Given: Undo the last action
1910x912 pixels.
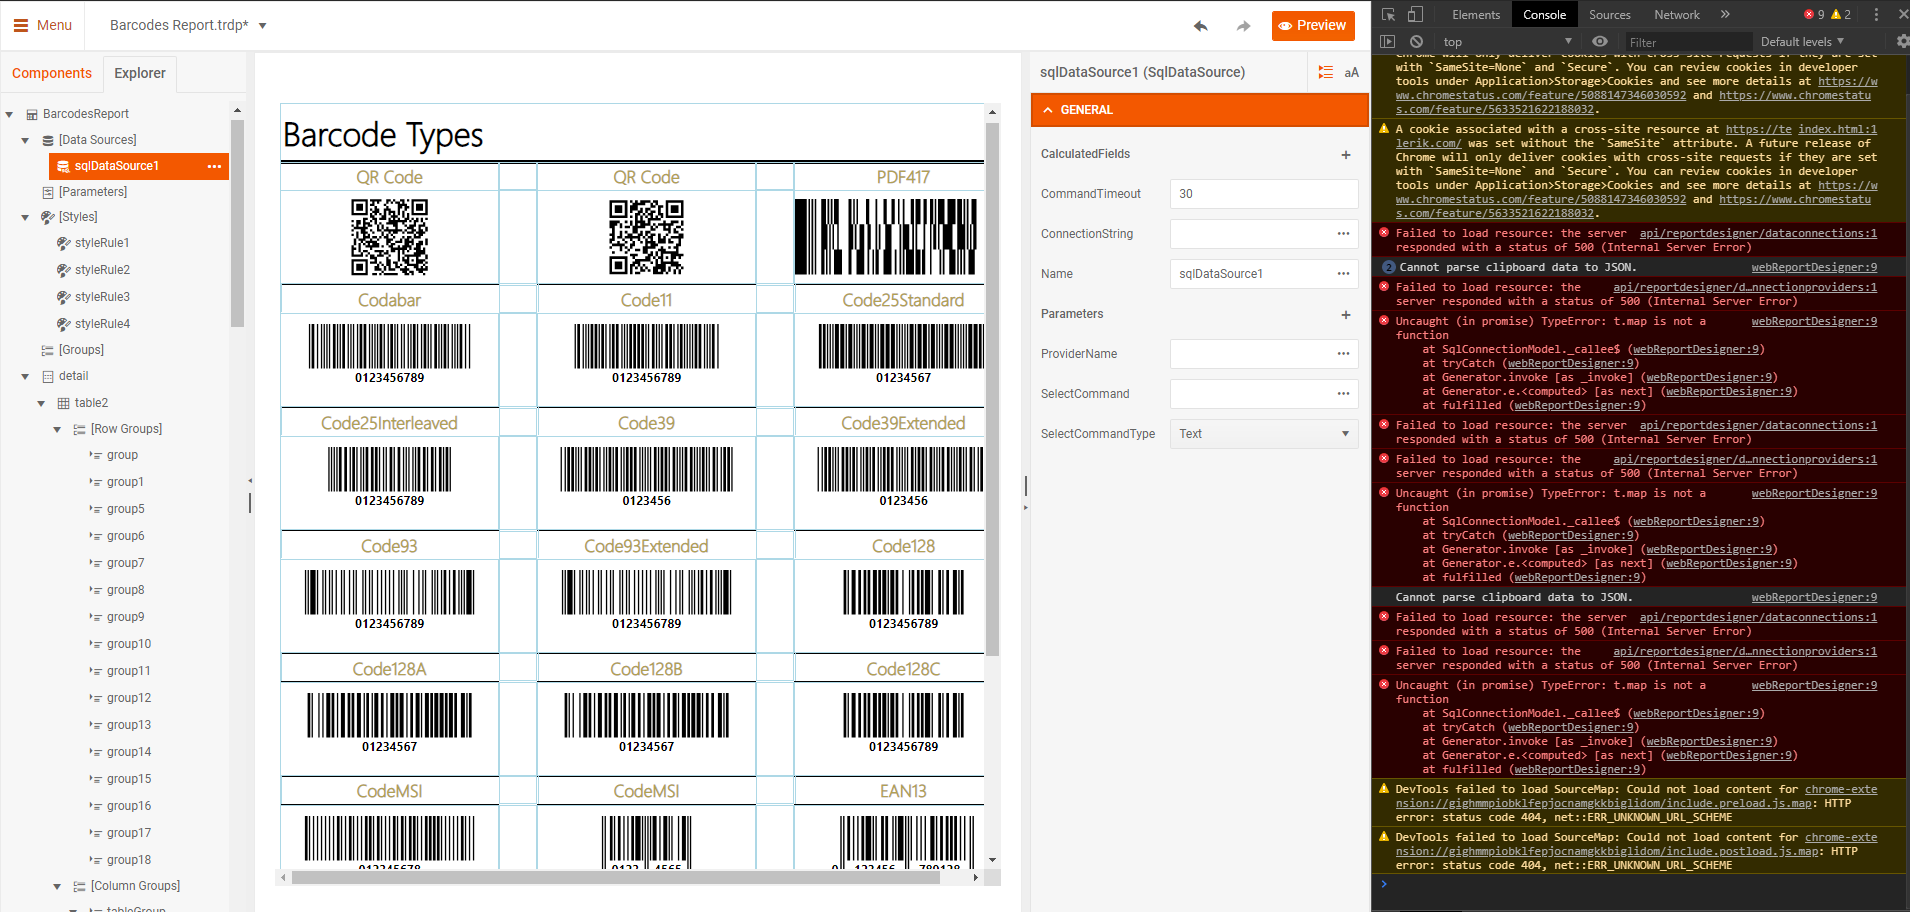Looking at the screenshot, I should [1201, 26].
